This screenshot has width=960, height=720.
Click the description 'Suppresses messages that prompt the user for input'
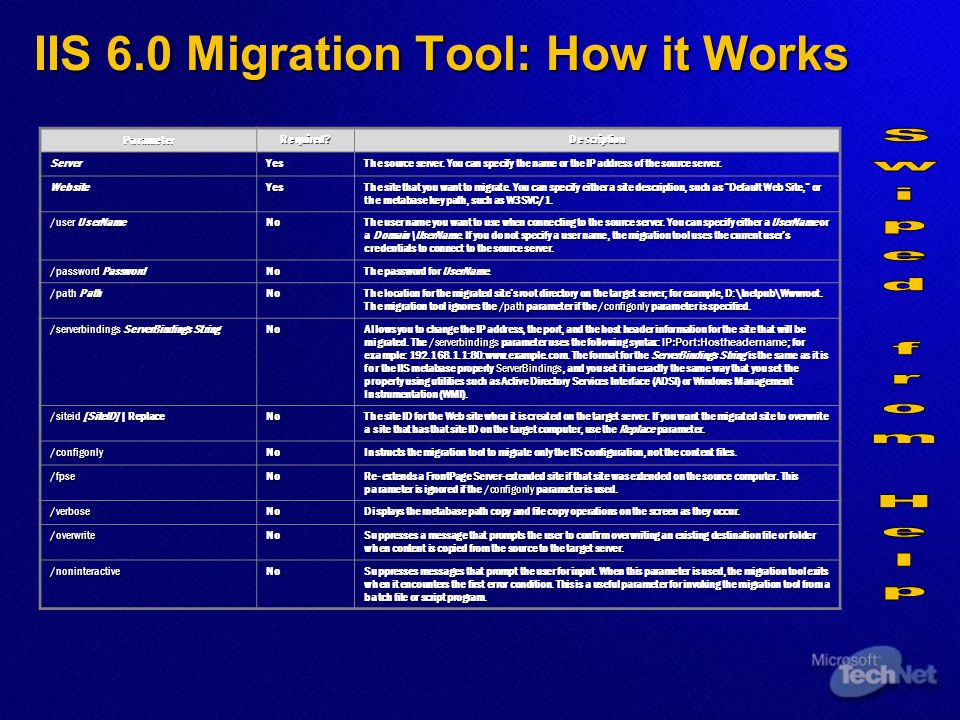pos(597,584)
